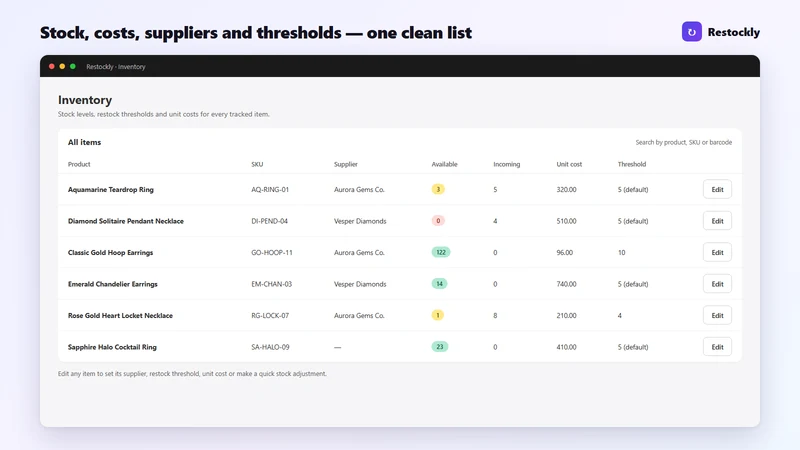Select the Sapphire Halo Cocktail Ring name
The height and width of the screenshot is (450, 800).
pyautogui.click(x=112, y=347)
